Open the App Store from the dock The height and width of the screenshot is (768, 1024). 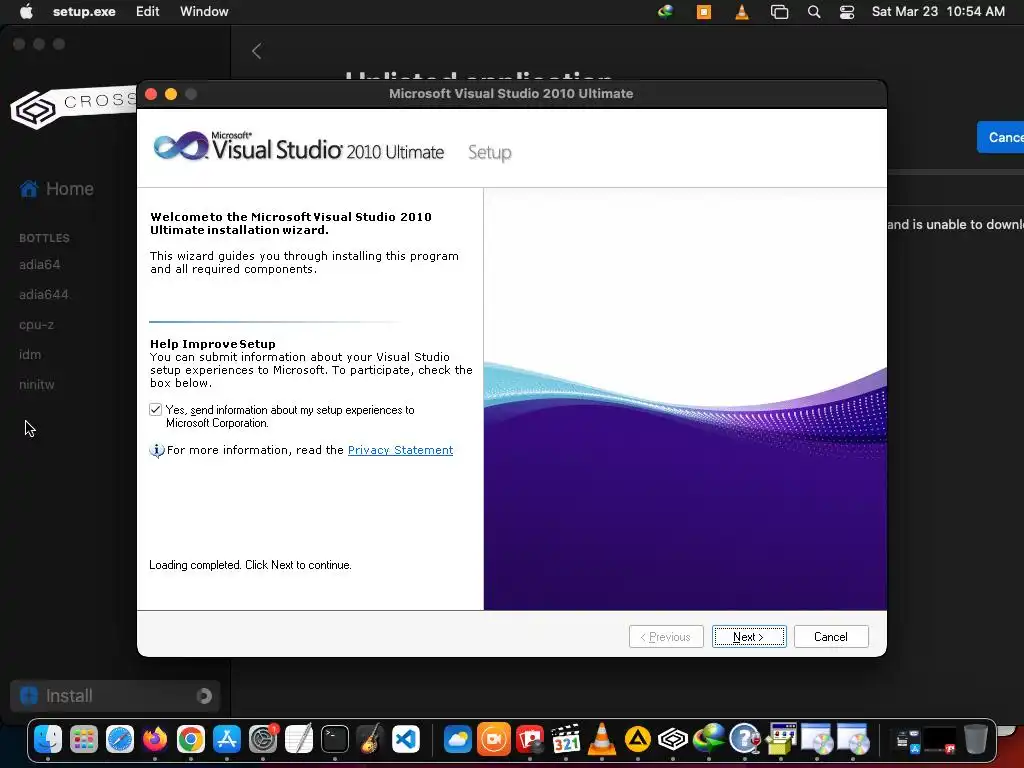(227, 740)
